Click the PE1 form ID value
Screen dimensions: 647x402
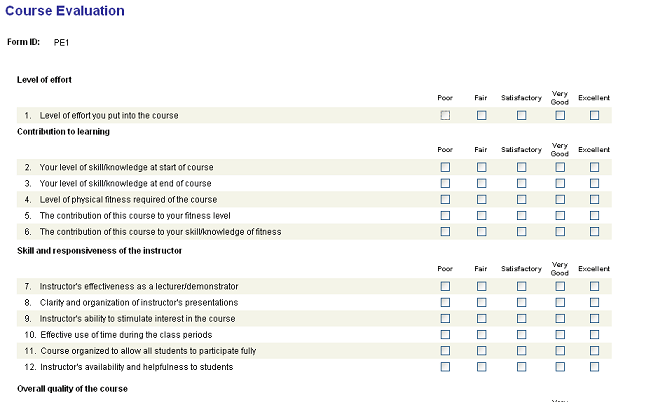click(61, 43)
